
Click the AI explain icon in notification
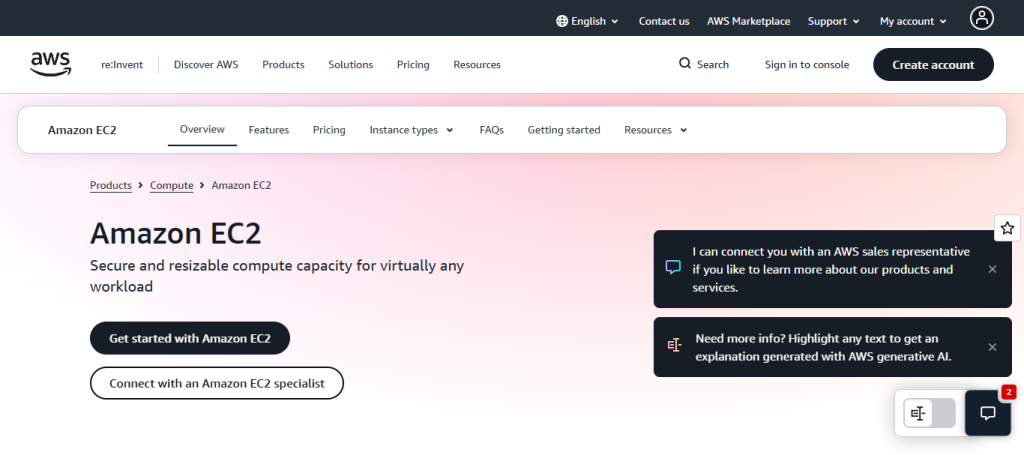click(x=675, y=345)
